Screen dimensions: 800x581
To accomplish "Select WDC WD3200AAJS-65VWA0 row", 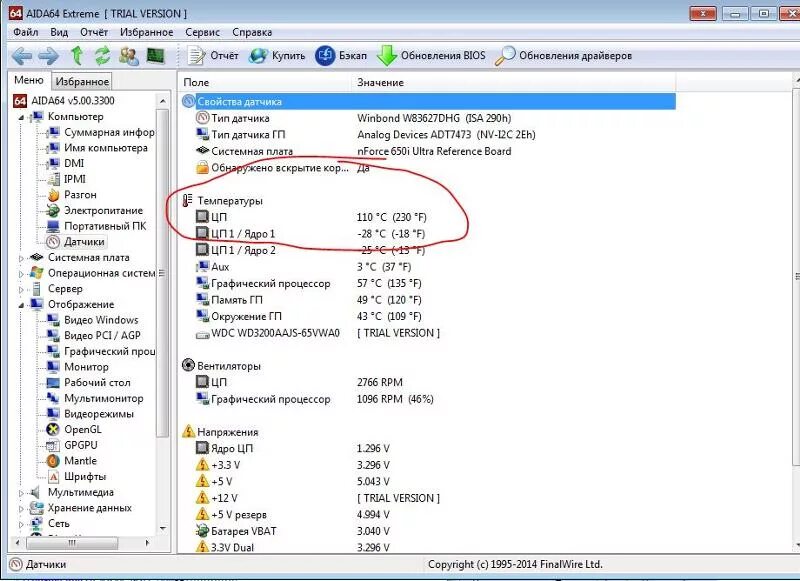I will coord(429,333).
